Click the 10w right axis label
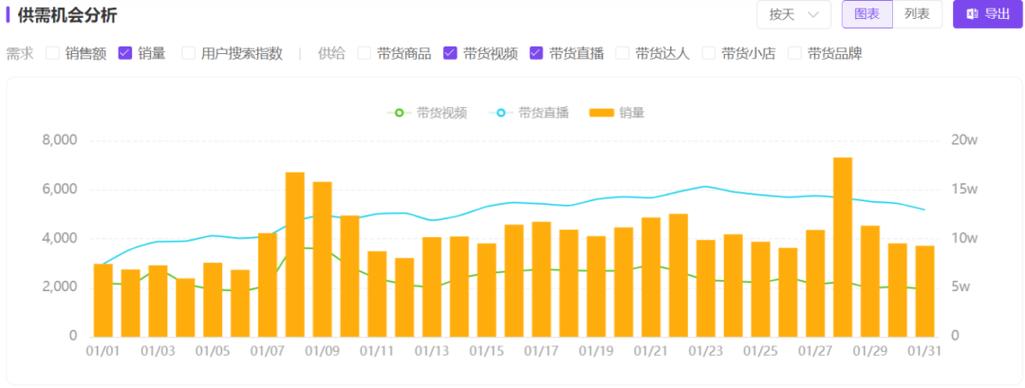 [964, 238]
